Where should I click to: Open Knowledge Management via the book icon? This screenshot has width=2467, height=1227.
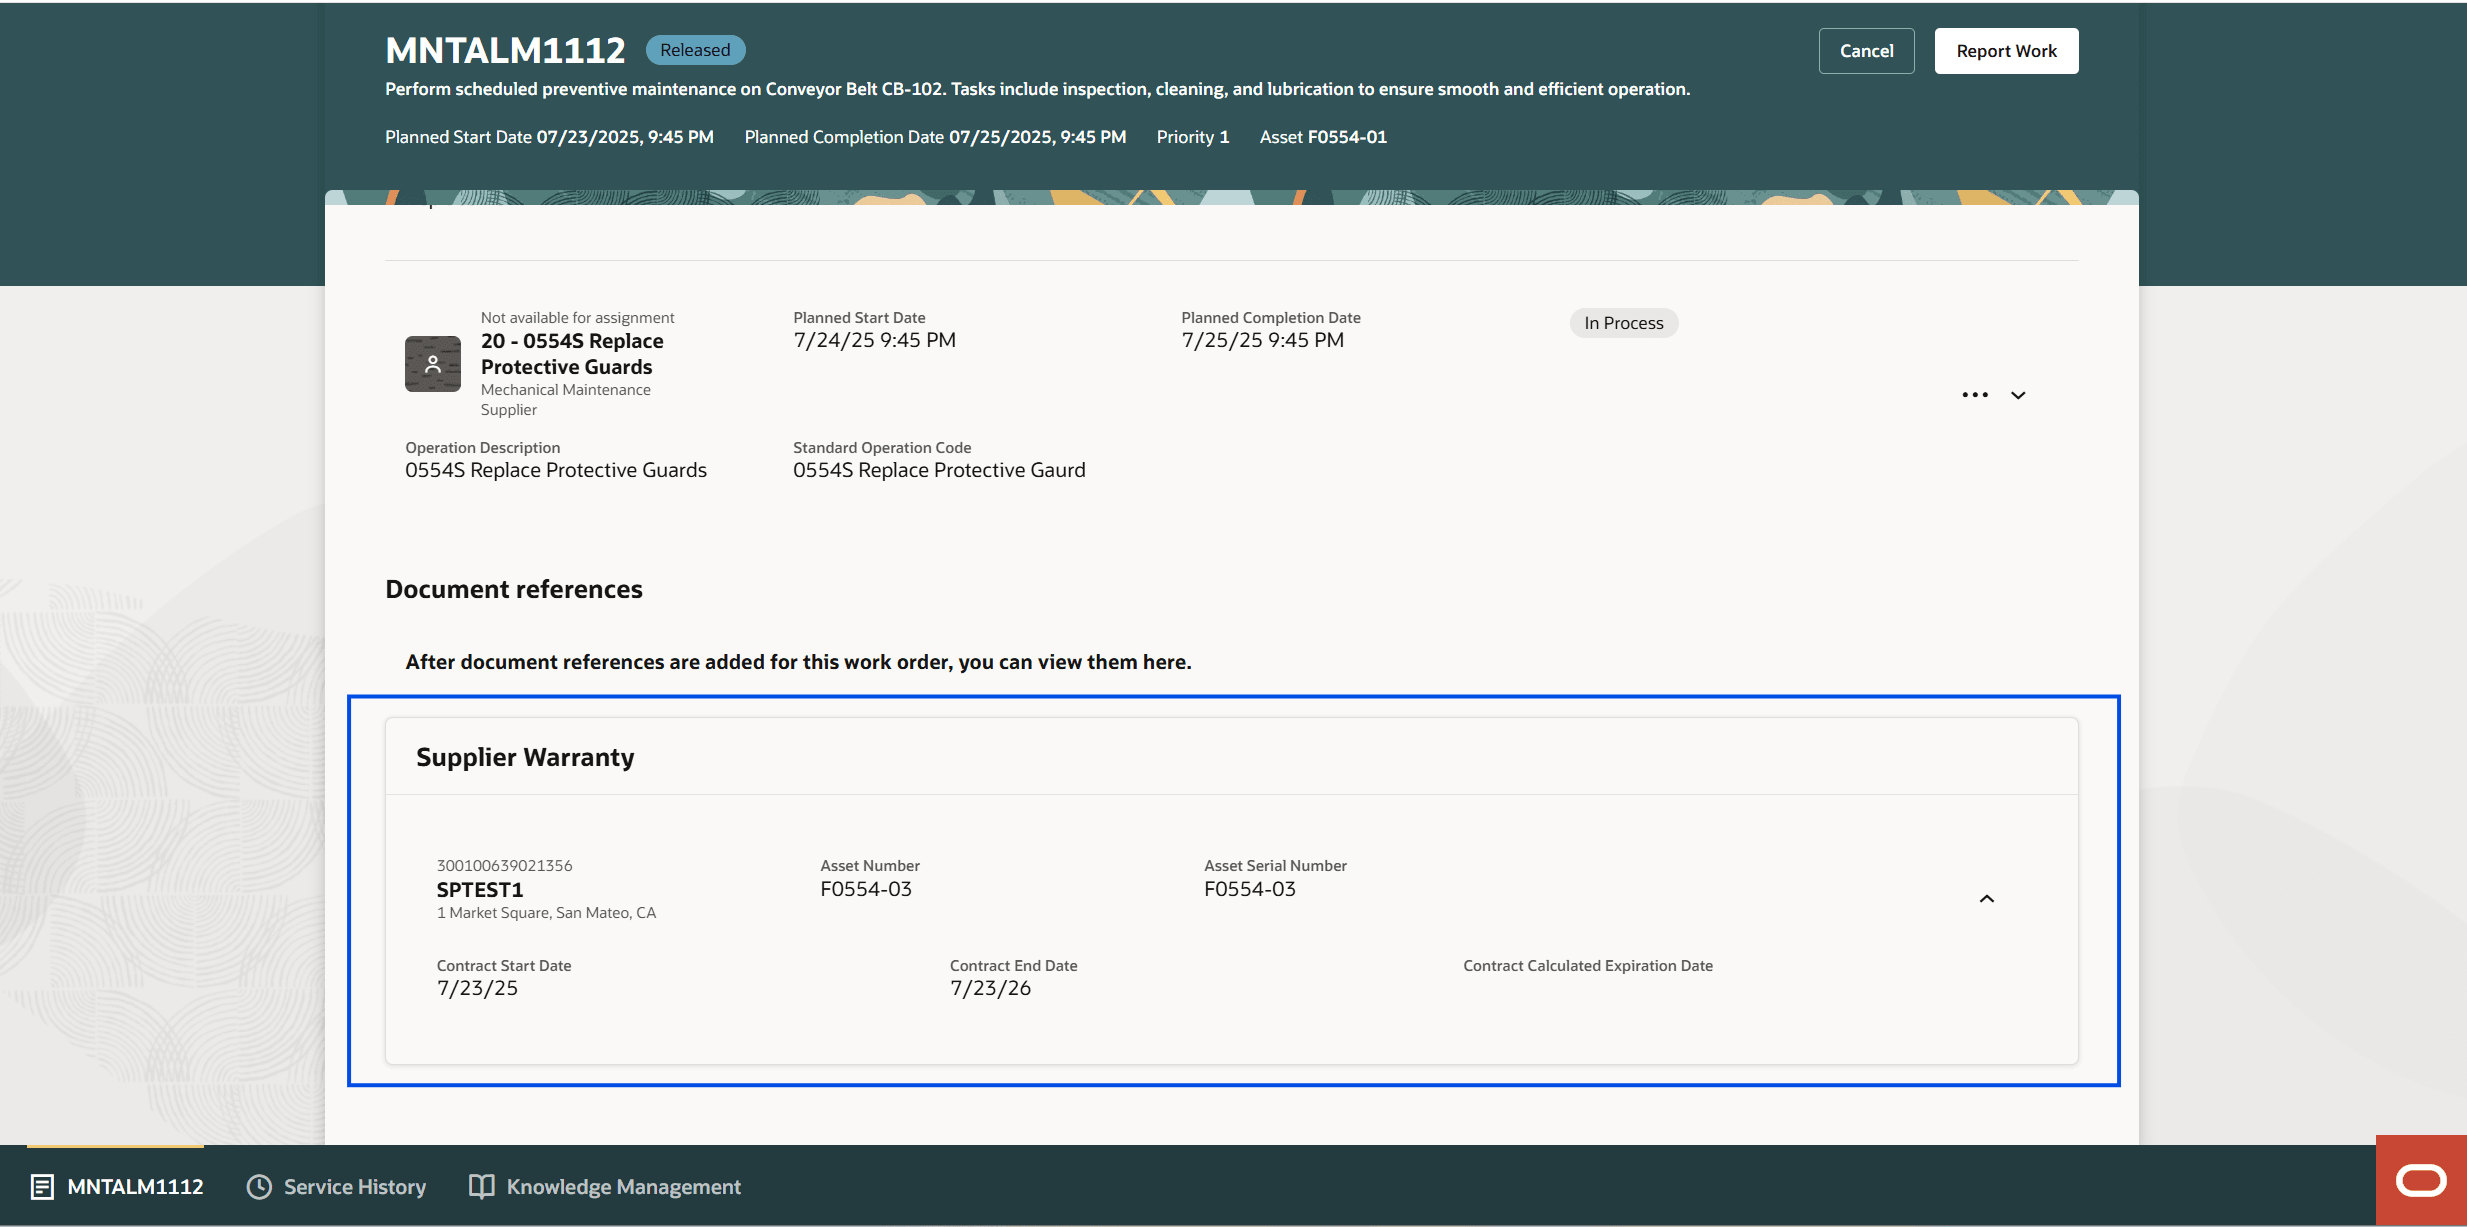483,1185
